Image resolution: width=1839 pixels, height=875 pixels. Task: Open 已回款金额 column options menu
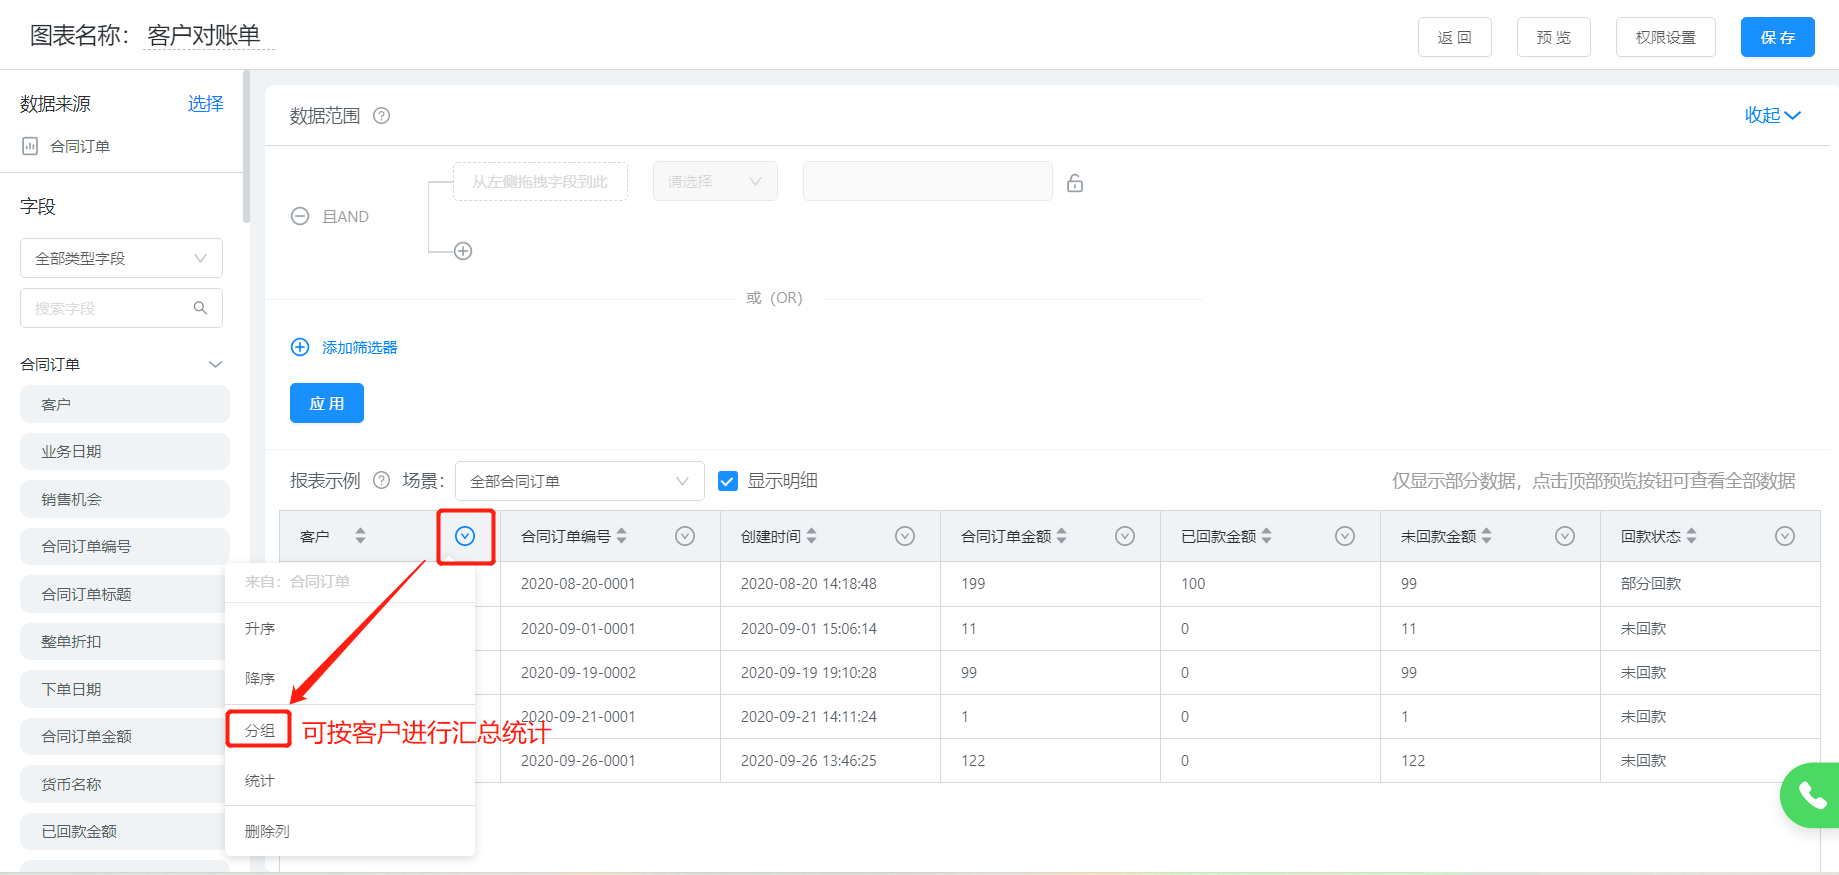coord(1345,536)
